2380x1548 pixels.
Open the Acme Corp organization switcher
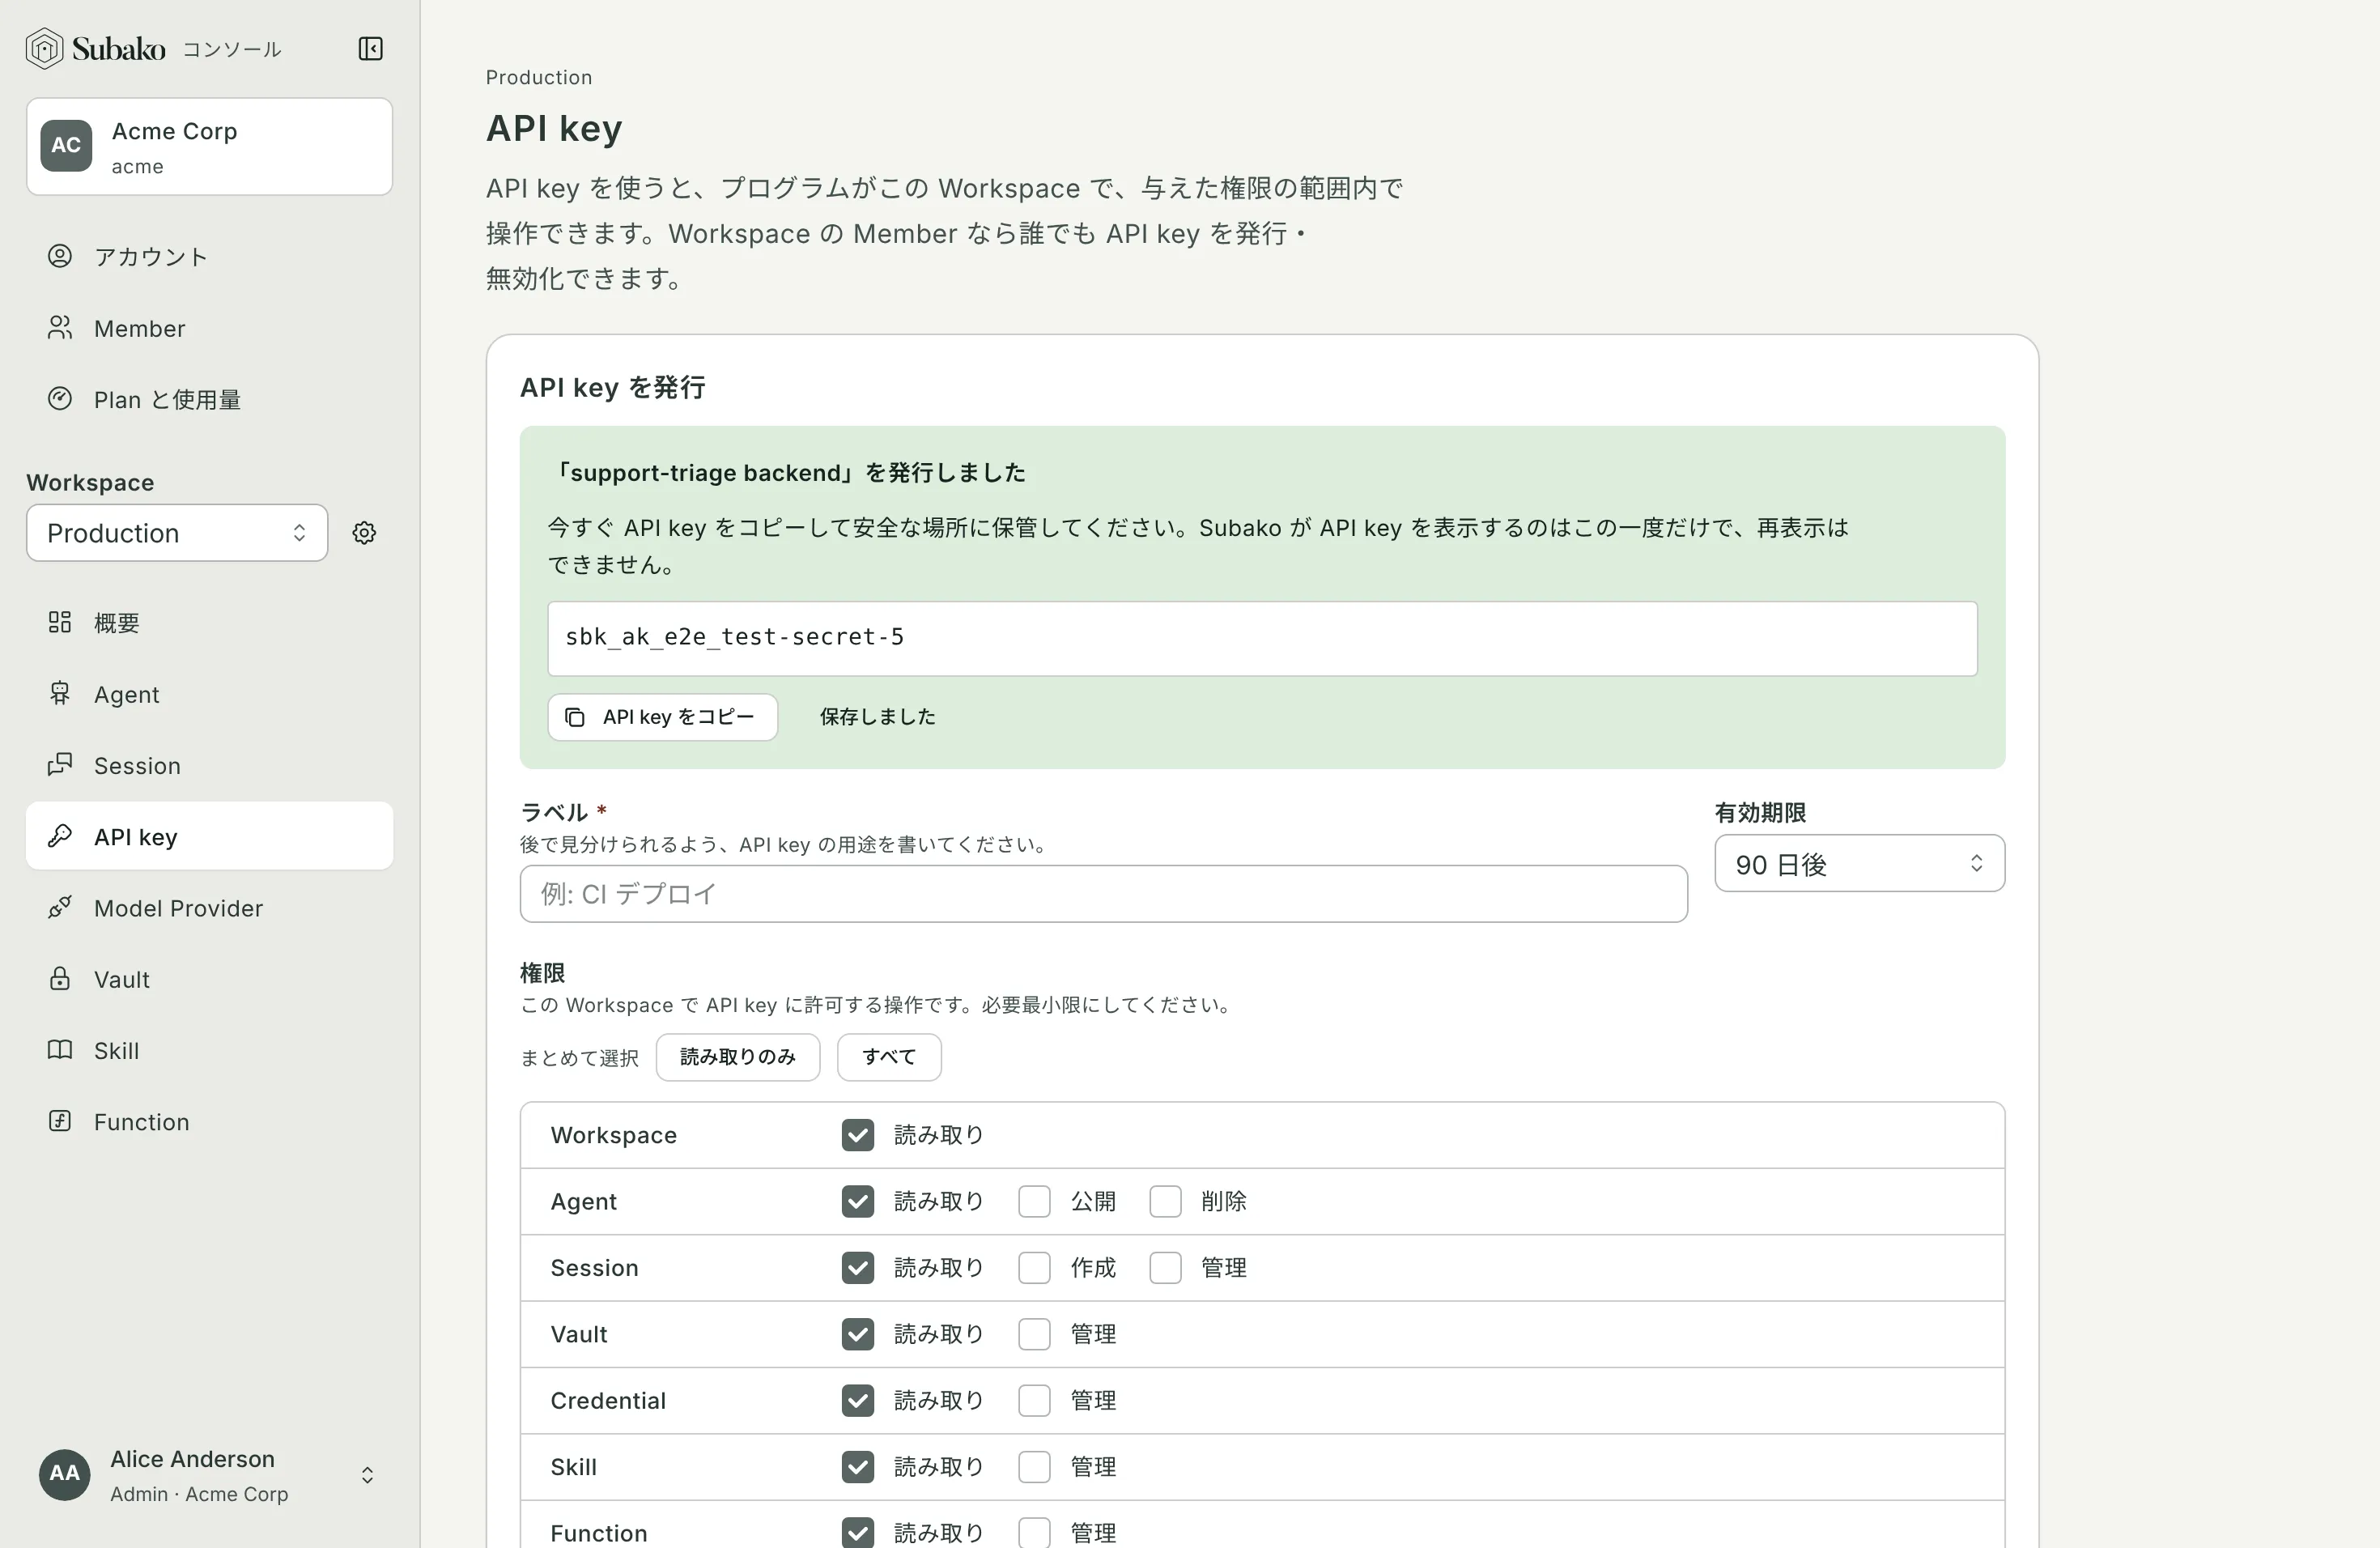[x=209, y=146]
